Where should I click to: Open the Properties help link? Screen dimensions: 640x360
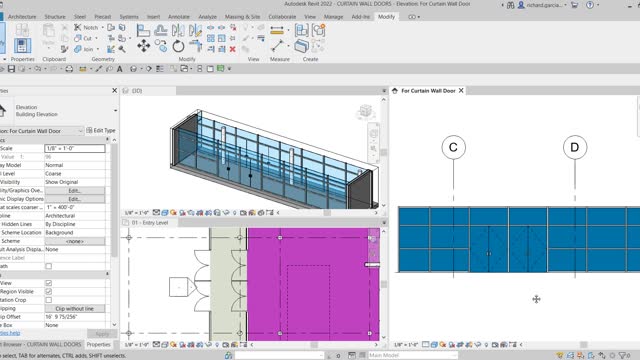(9, 333)
